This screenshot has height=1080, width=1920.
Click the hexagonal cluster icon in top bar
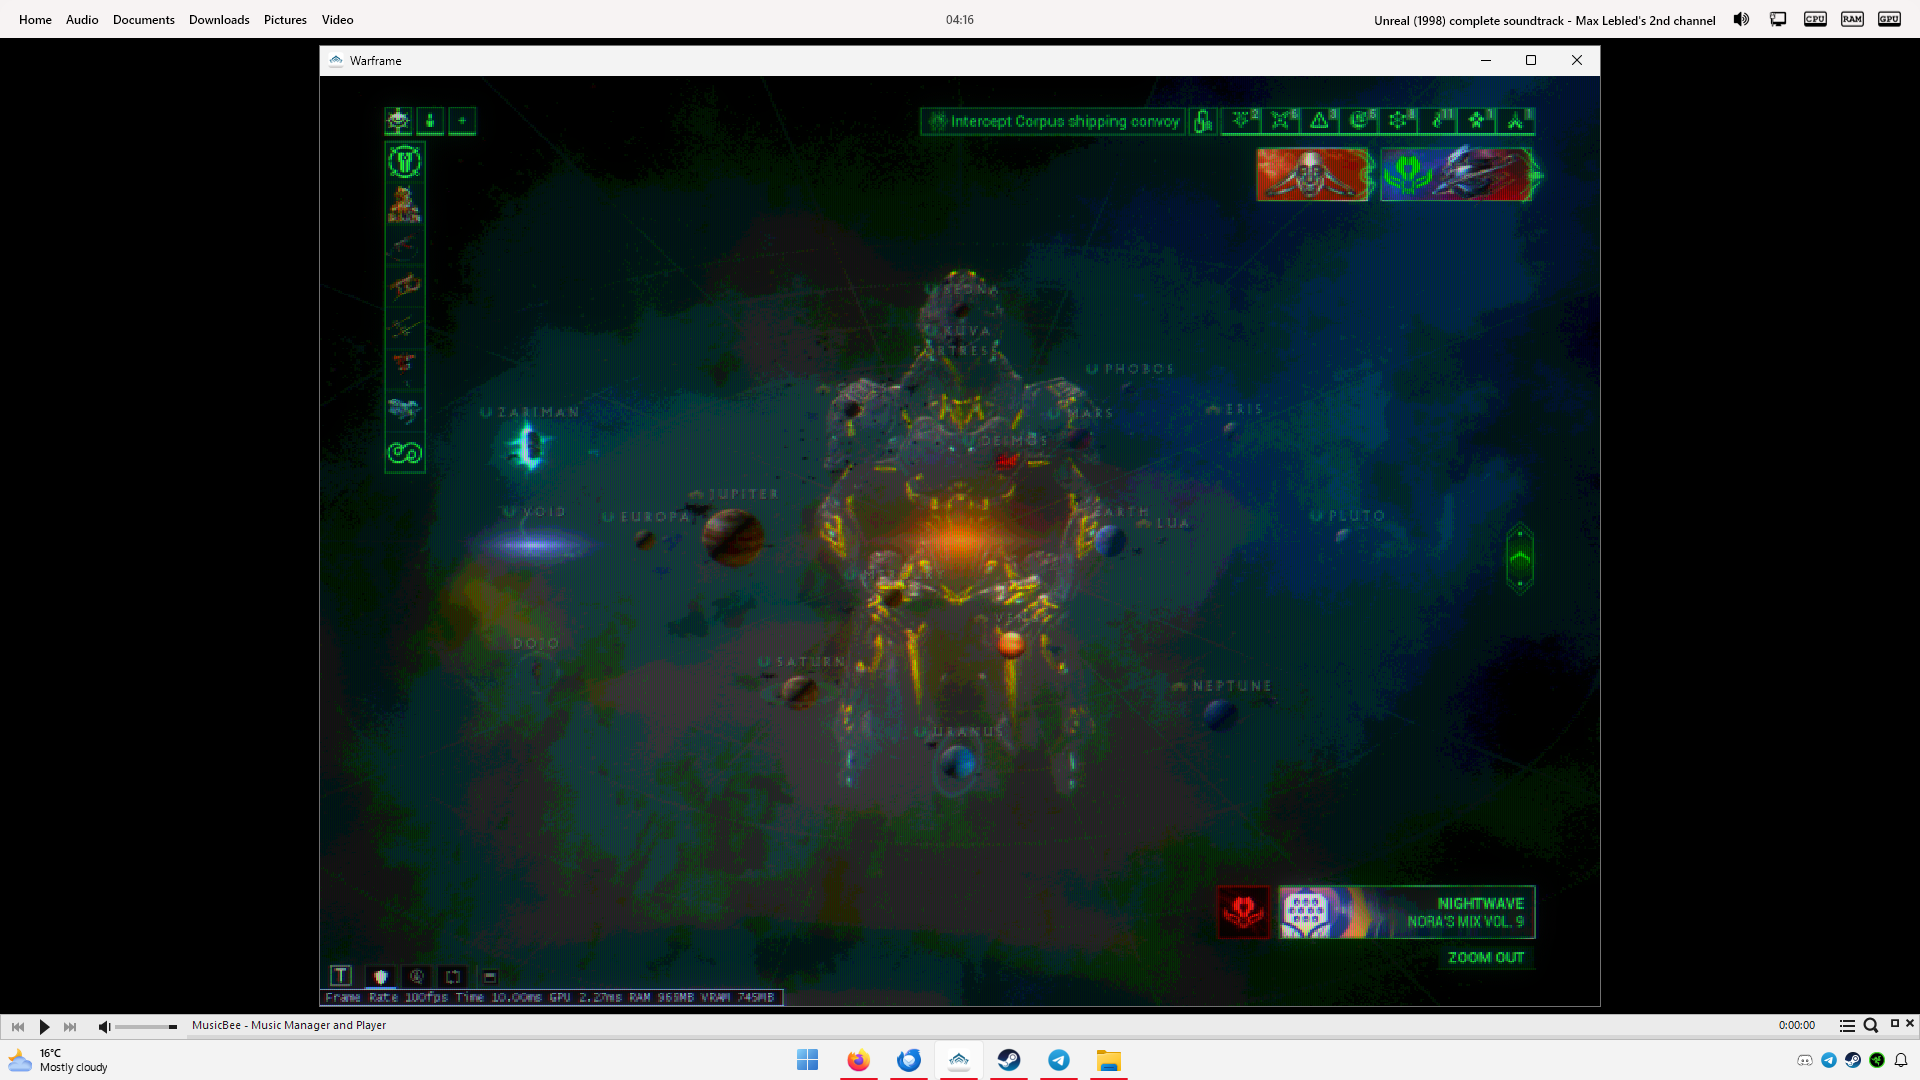pos(1398,121)
